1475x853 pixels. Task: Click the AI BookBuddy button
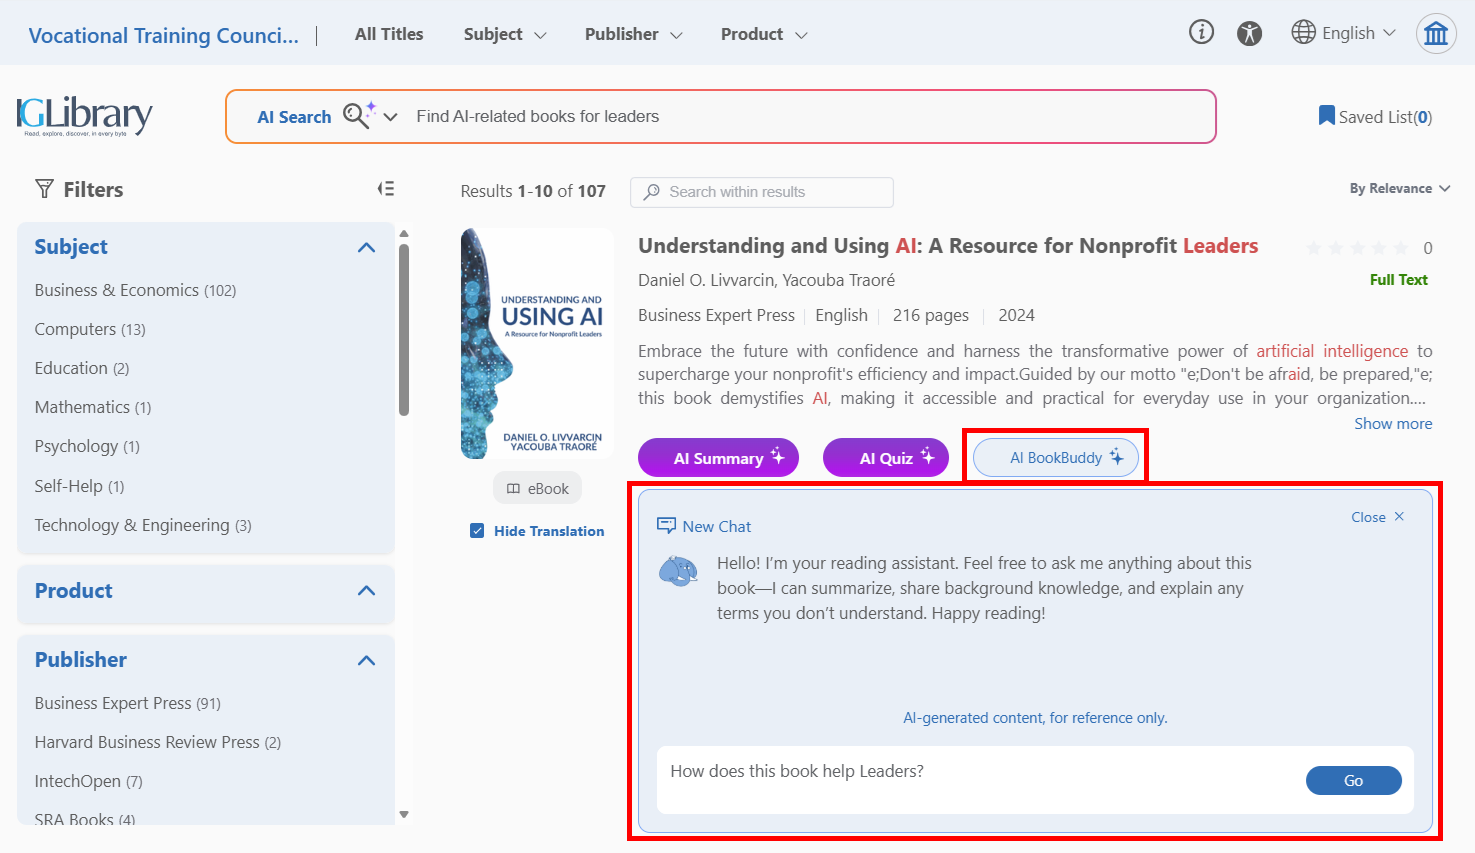coord(1056,458)
